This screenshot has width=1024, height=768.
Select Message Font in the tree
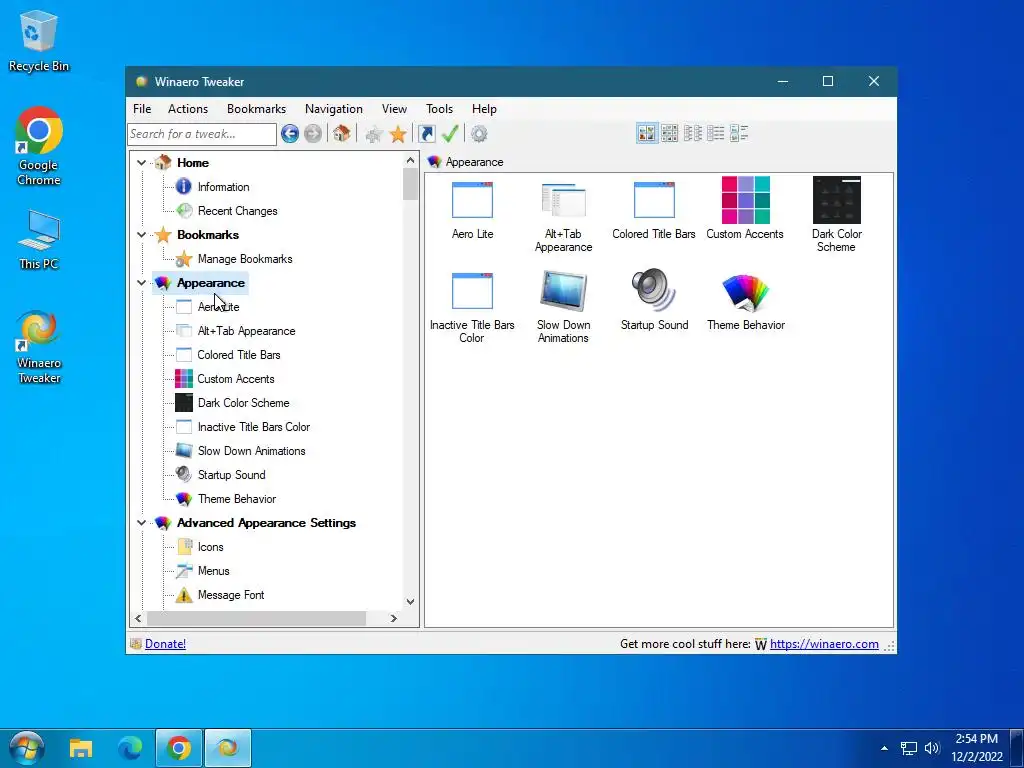pyautogui.click(x=231, y=595)
